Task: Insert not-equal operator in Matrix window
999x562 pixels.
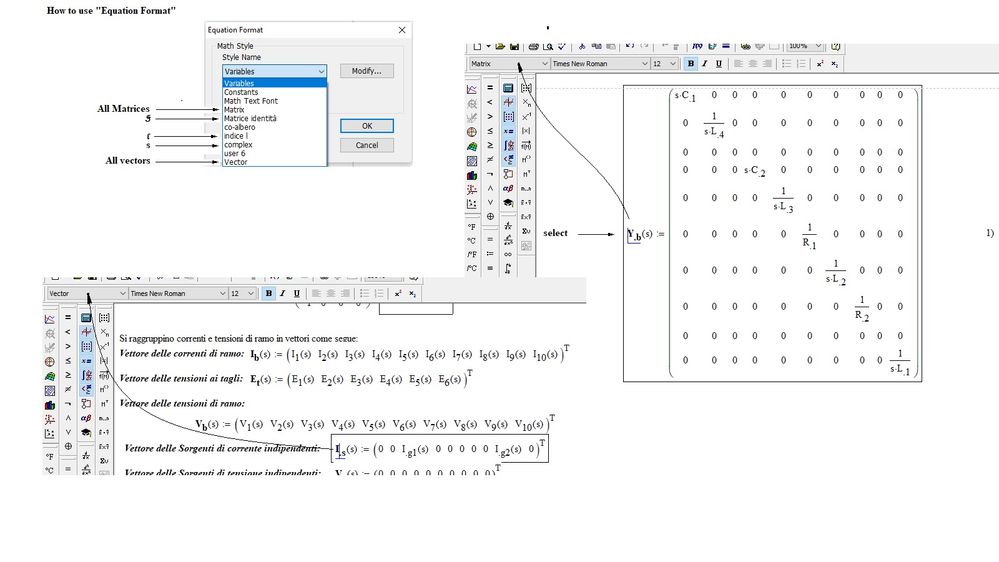Action: coord(490,159)
